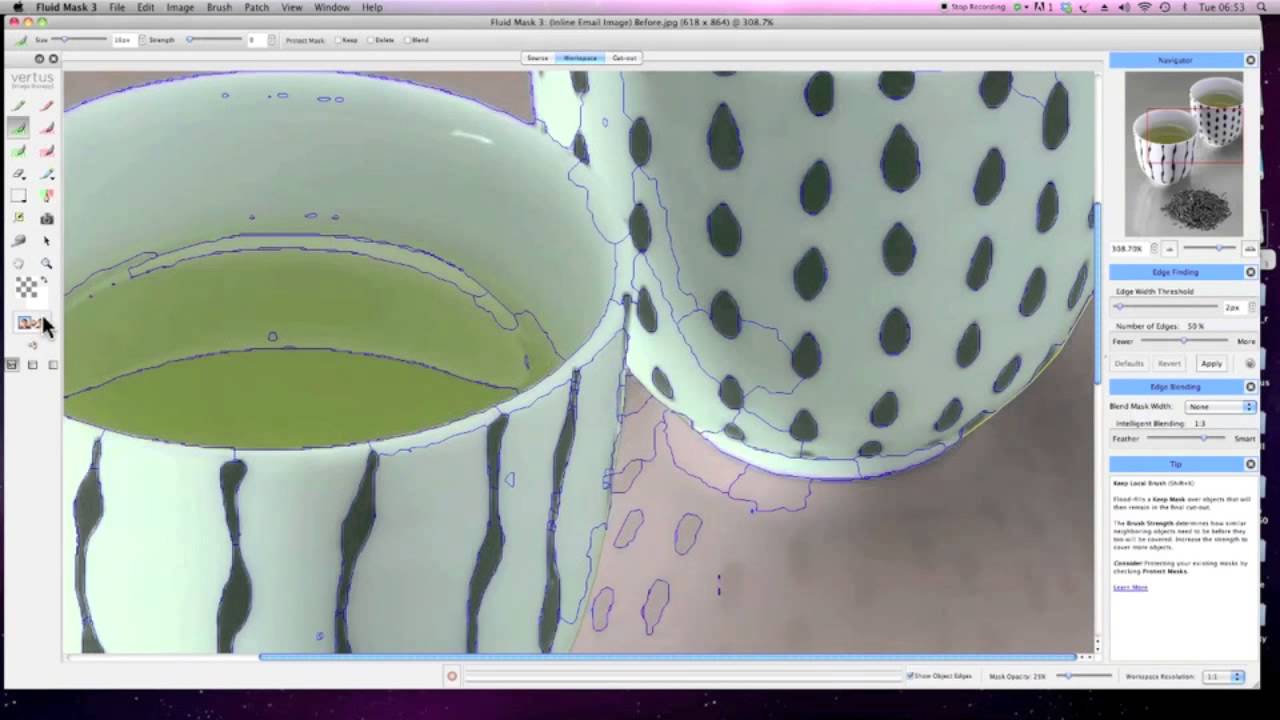Click the Strength value stepper
The height and width of the screenshot is (720, 1280).
(272, 40)
